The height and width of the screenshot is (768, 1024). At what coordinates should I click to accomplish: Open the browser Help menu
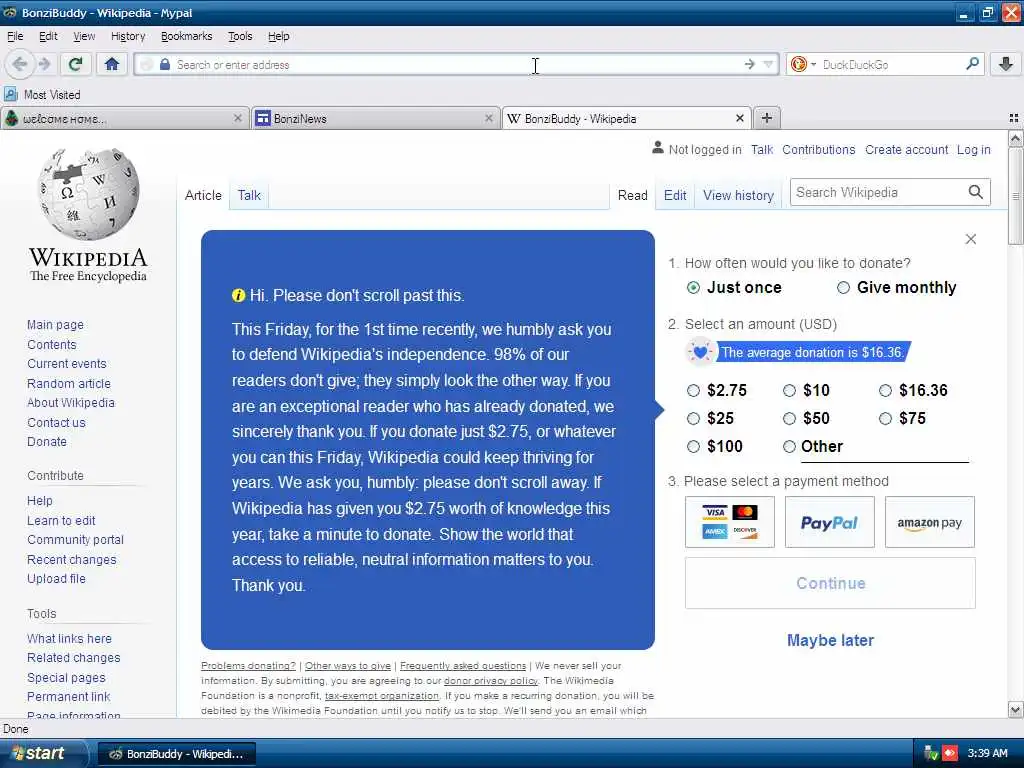click(278, 36)
